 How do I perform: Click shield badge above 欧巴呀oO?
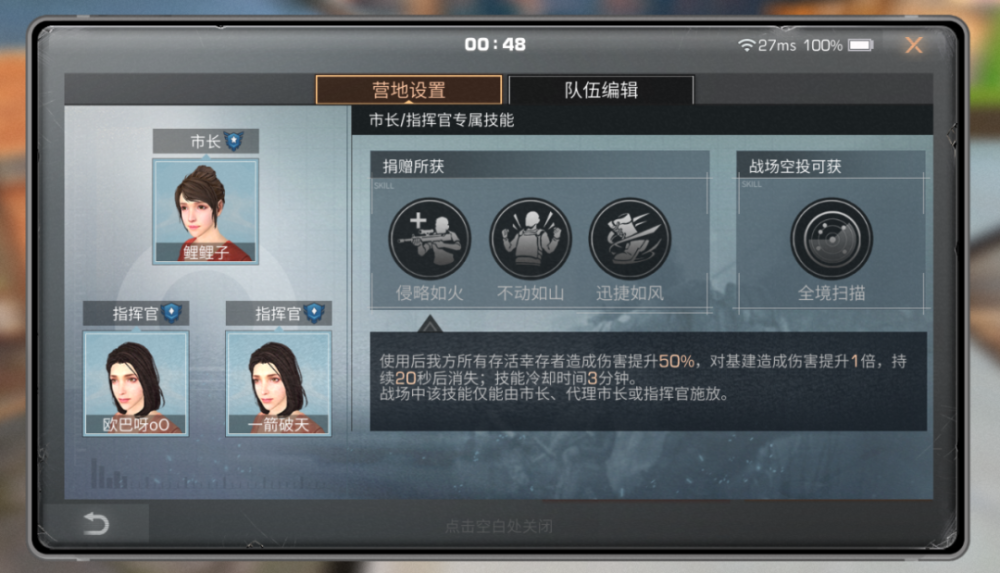pos(172,313)
